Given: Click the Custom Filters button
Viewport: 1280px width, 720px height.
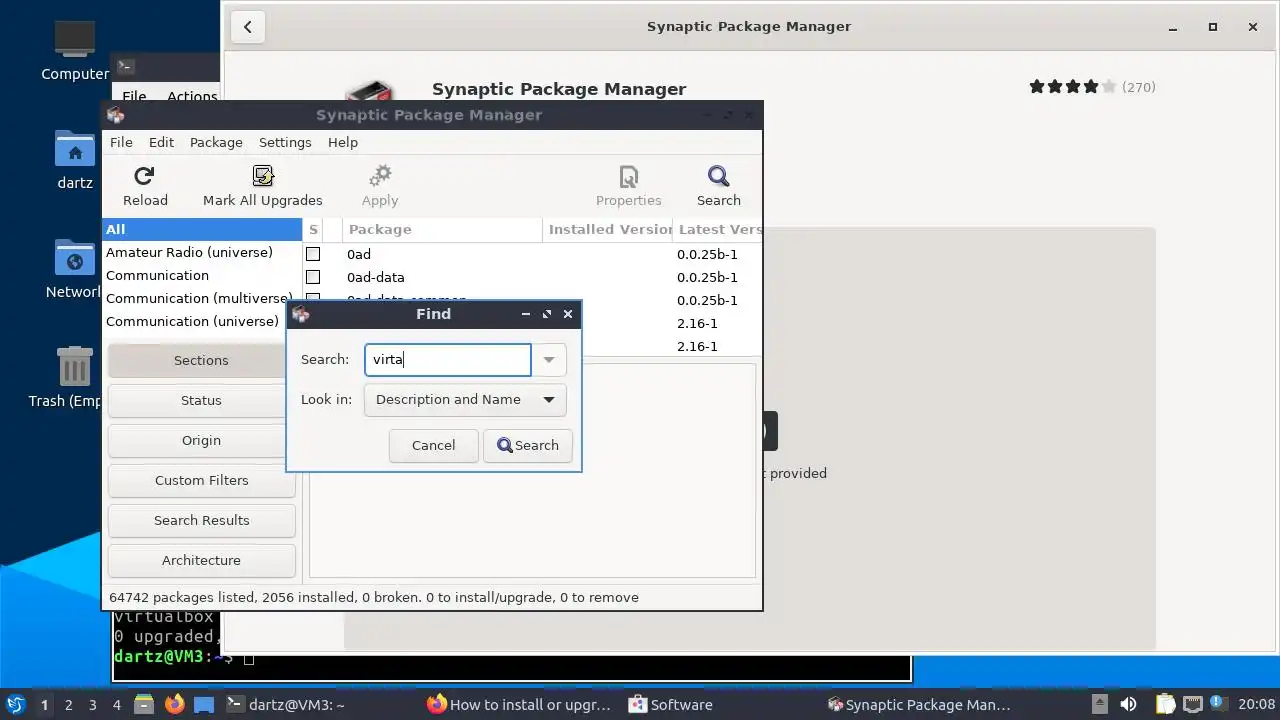Looking at the screenshot, I should coord(201,480).
